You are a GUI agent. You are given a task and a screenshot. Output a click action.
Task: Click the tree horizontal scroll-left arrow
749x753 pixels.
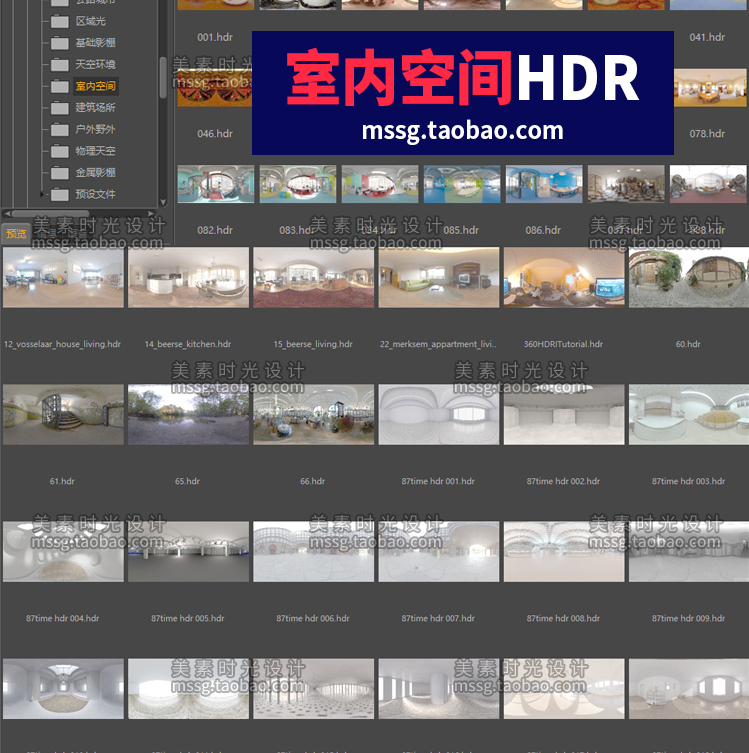tap(7, 213)
